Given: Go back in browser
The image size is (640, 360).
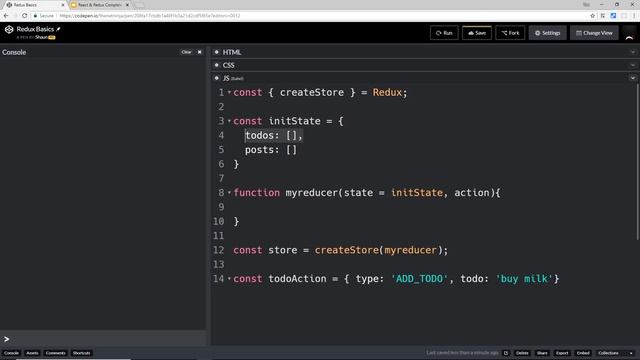Looking at the screenshot, I should pos(6,16).
